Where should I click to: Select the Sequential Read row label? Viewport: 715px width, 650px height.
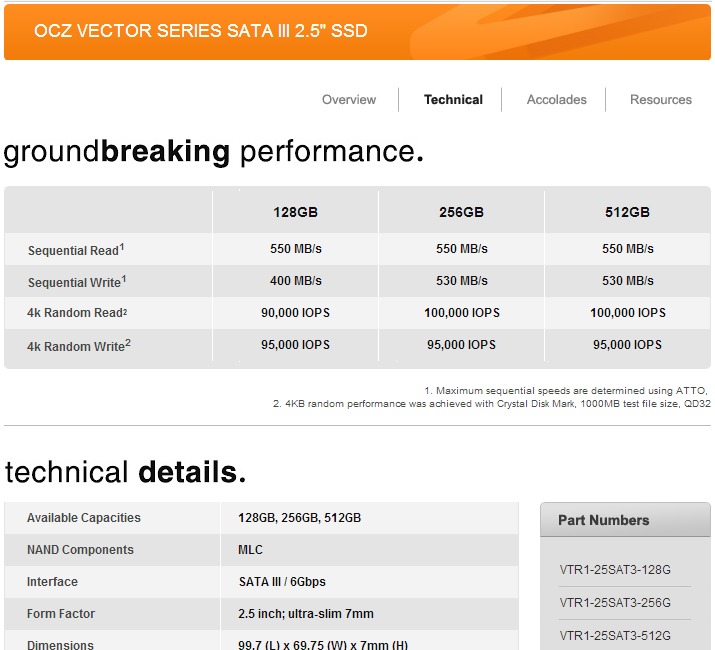[x=77, y=250]
